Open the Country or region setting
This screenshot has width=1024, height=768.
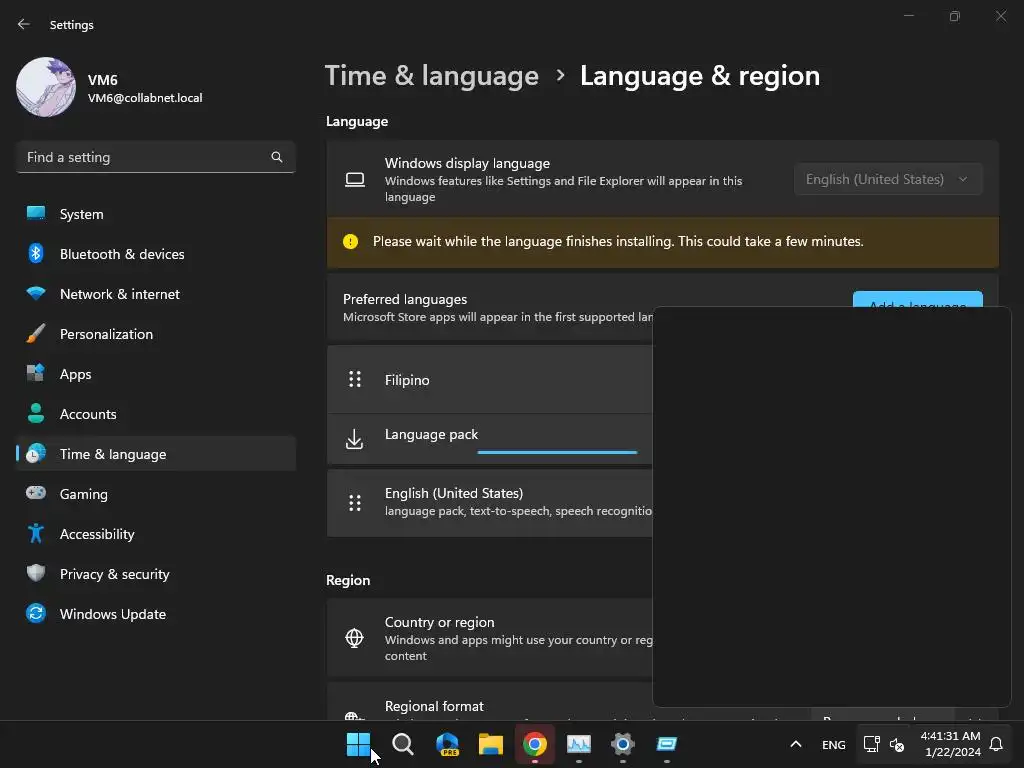click(x=490, y=637)
